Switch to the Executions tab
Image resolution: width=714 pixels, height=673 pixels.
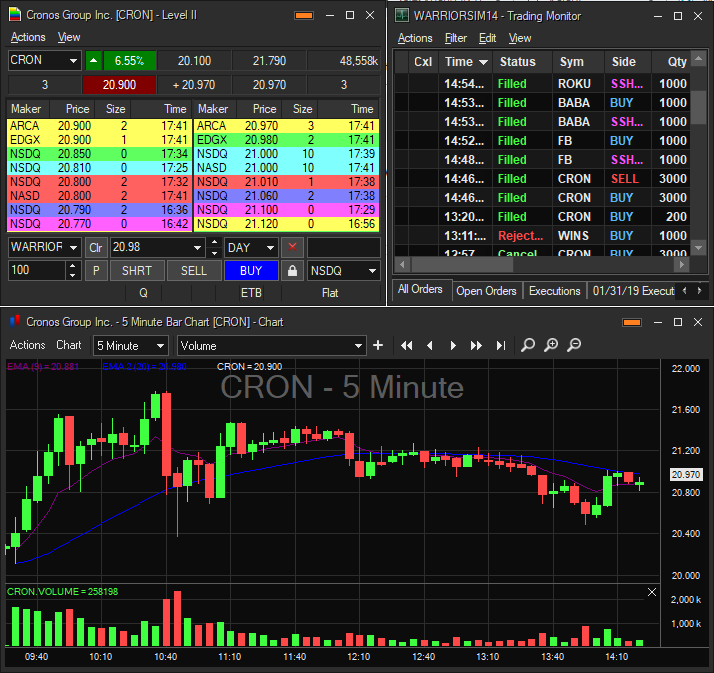[554, 291]
